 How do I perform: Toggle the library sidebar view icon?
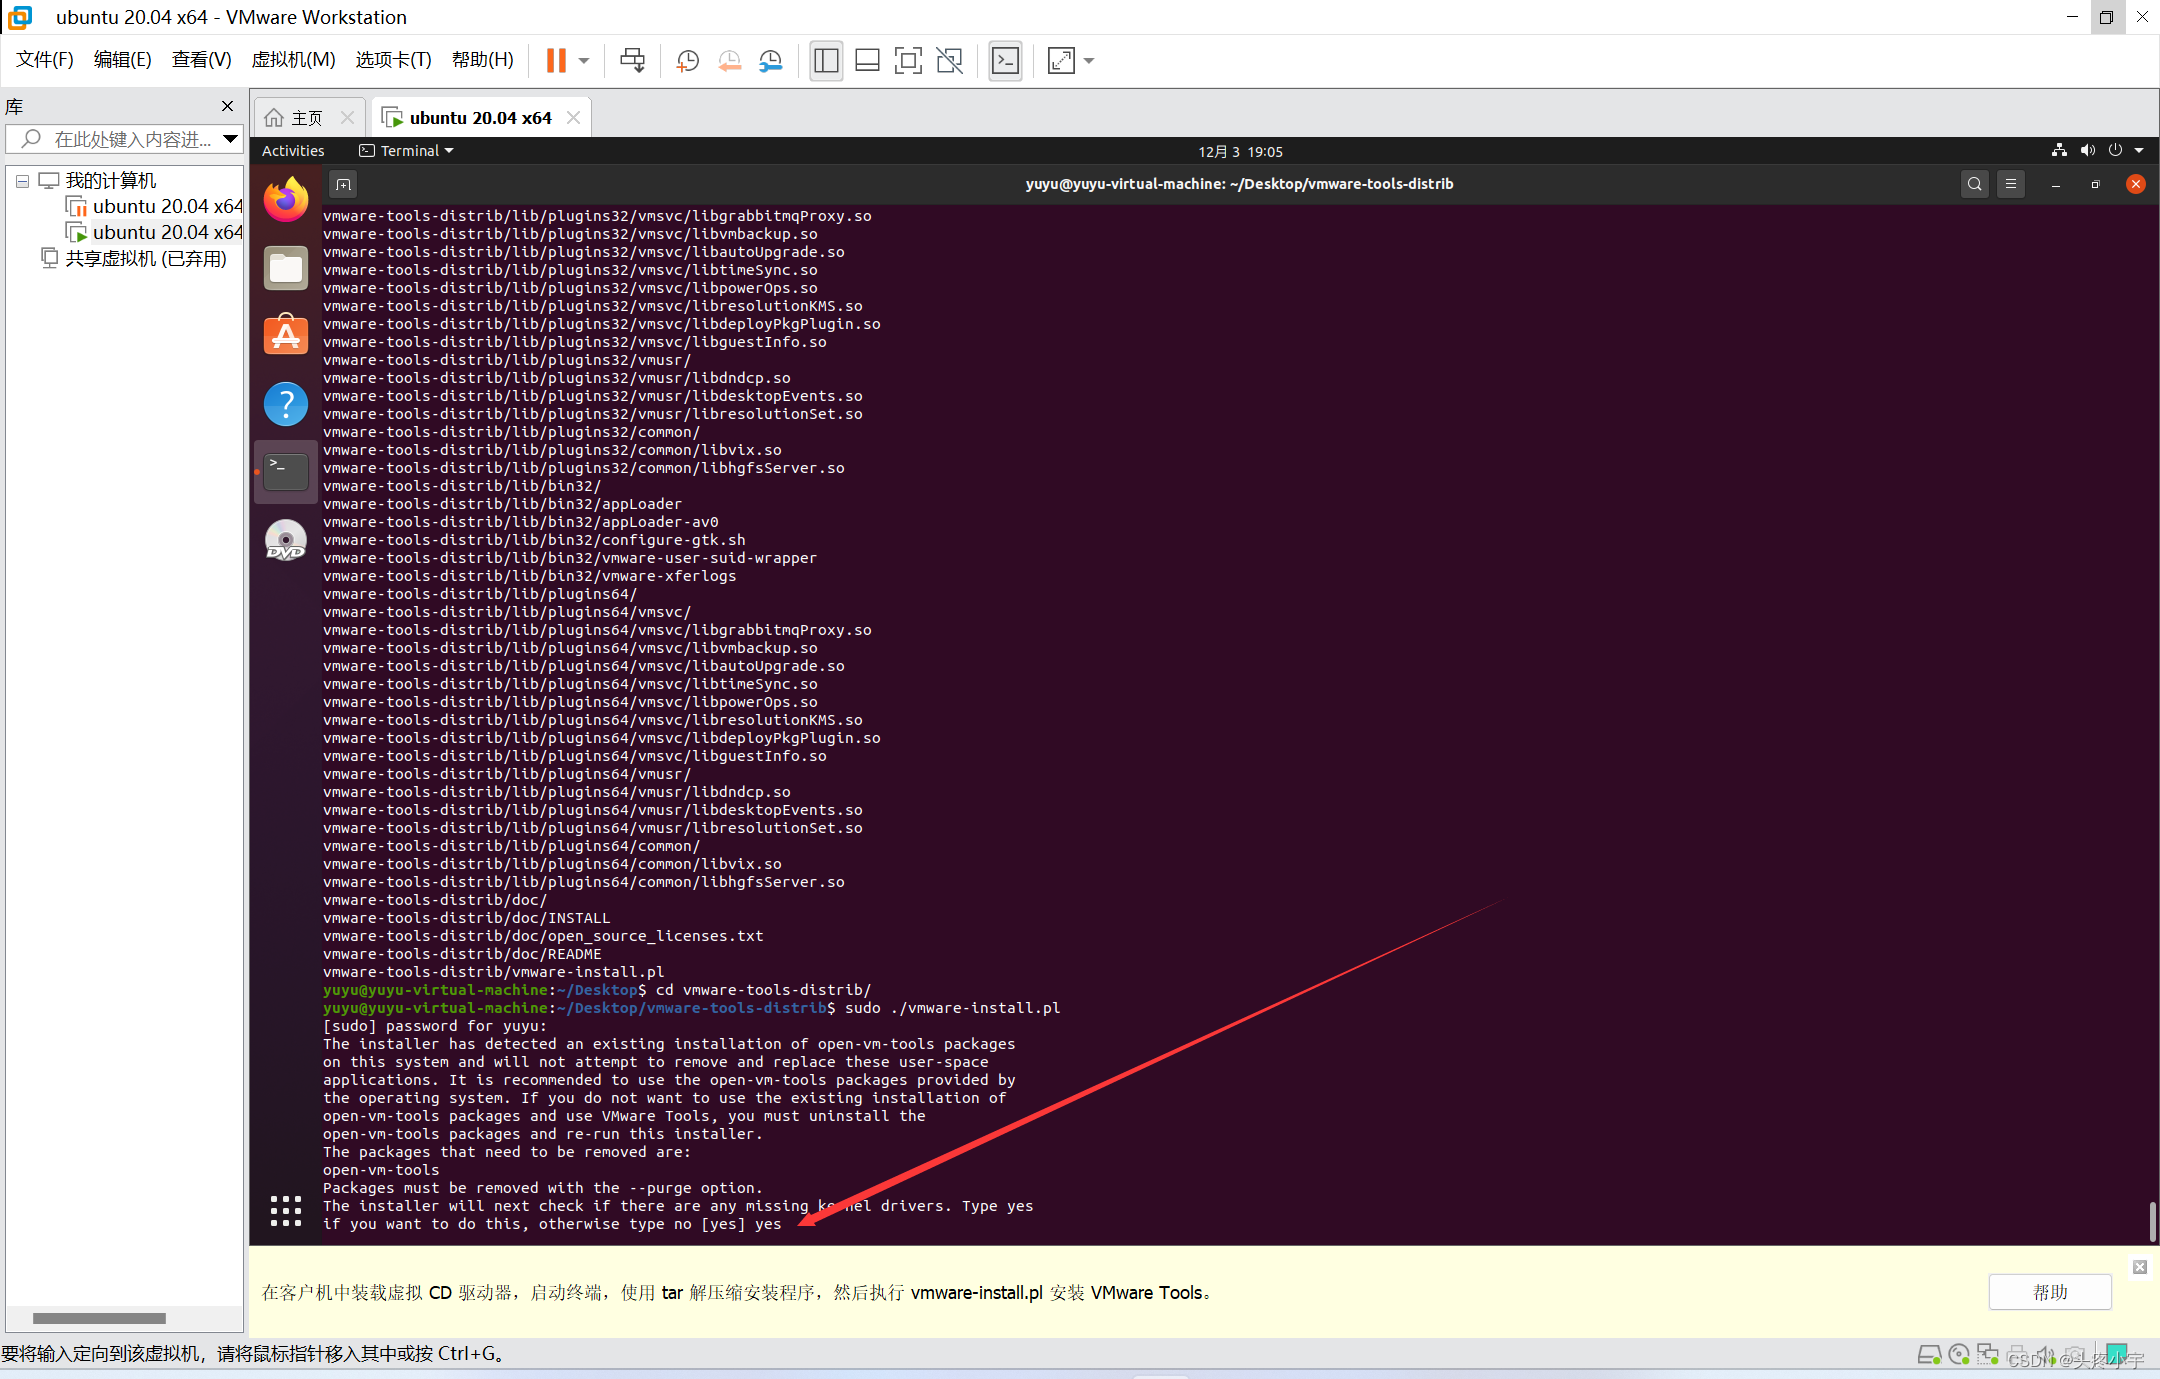click(826, 61)
